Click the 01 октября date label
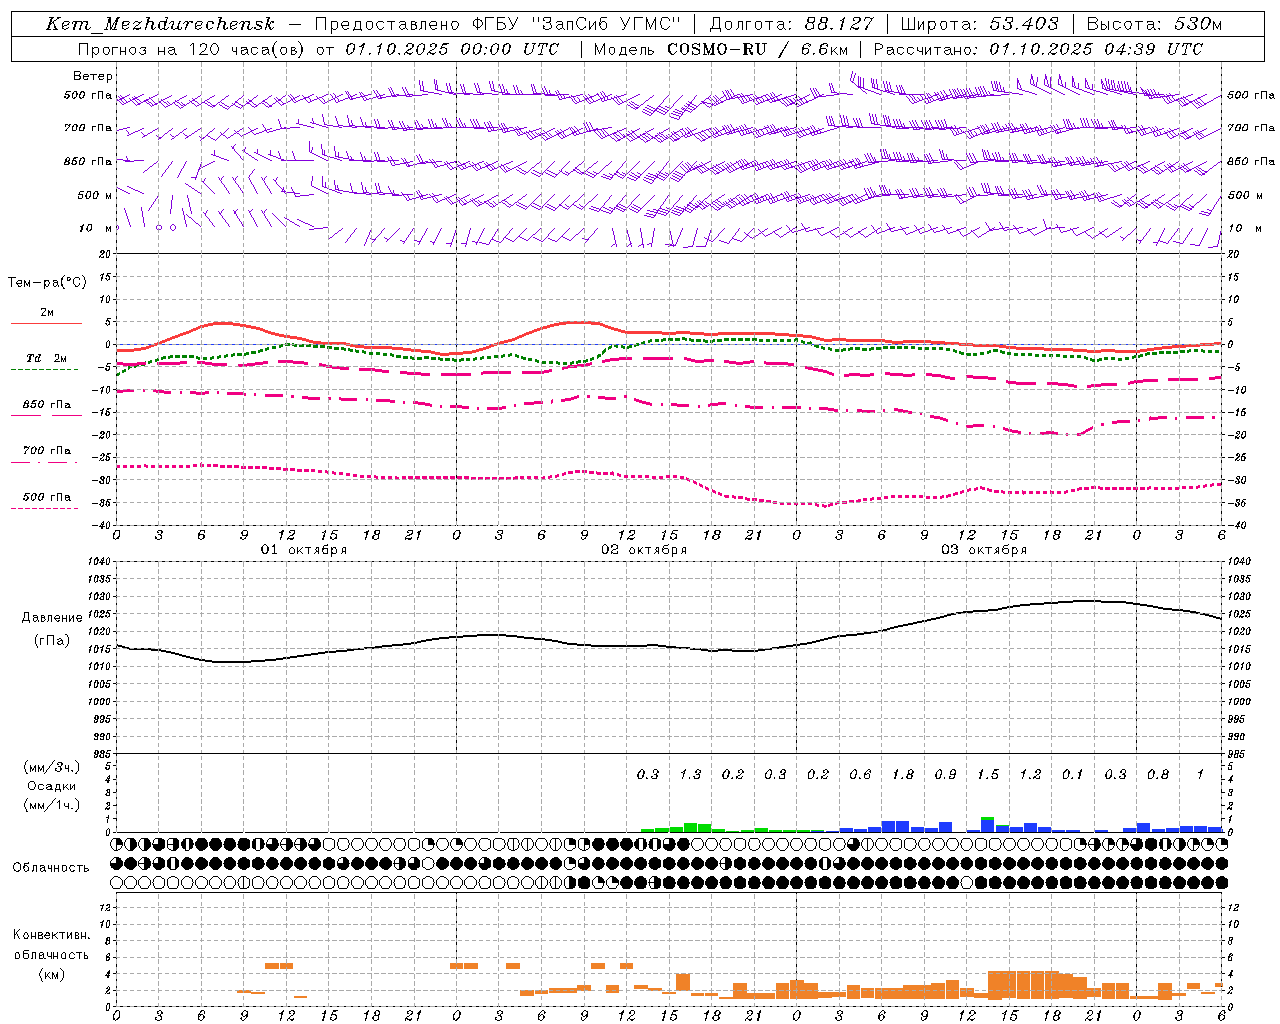Viewport: 1280px width, 1024px height. [x=304, y=550]
